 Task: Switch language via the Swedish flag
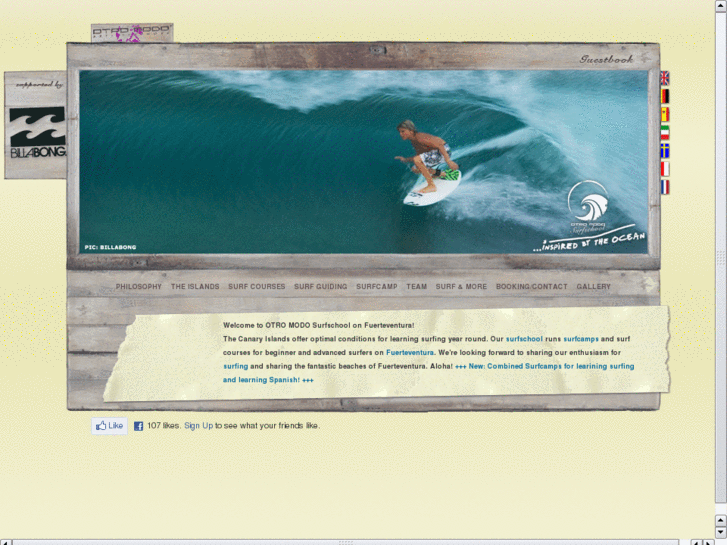pos(664,151)
